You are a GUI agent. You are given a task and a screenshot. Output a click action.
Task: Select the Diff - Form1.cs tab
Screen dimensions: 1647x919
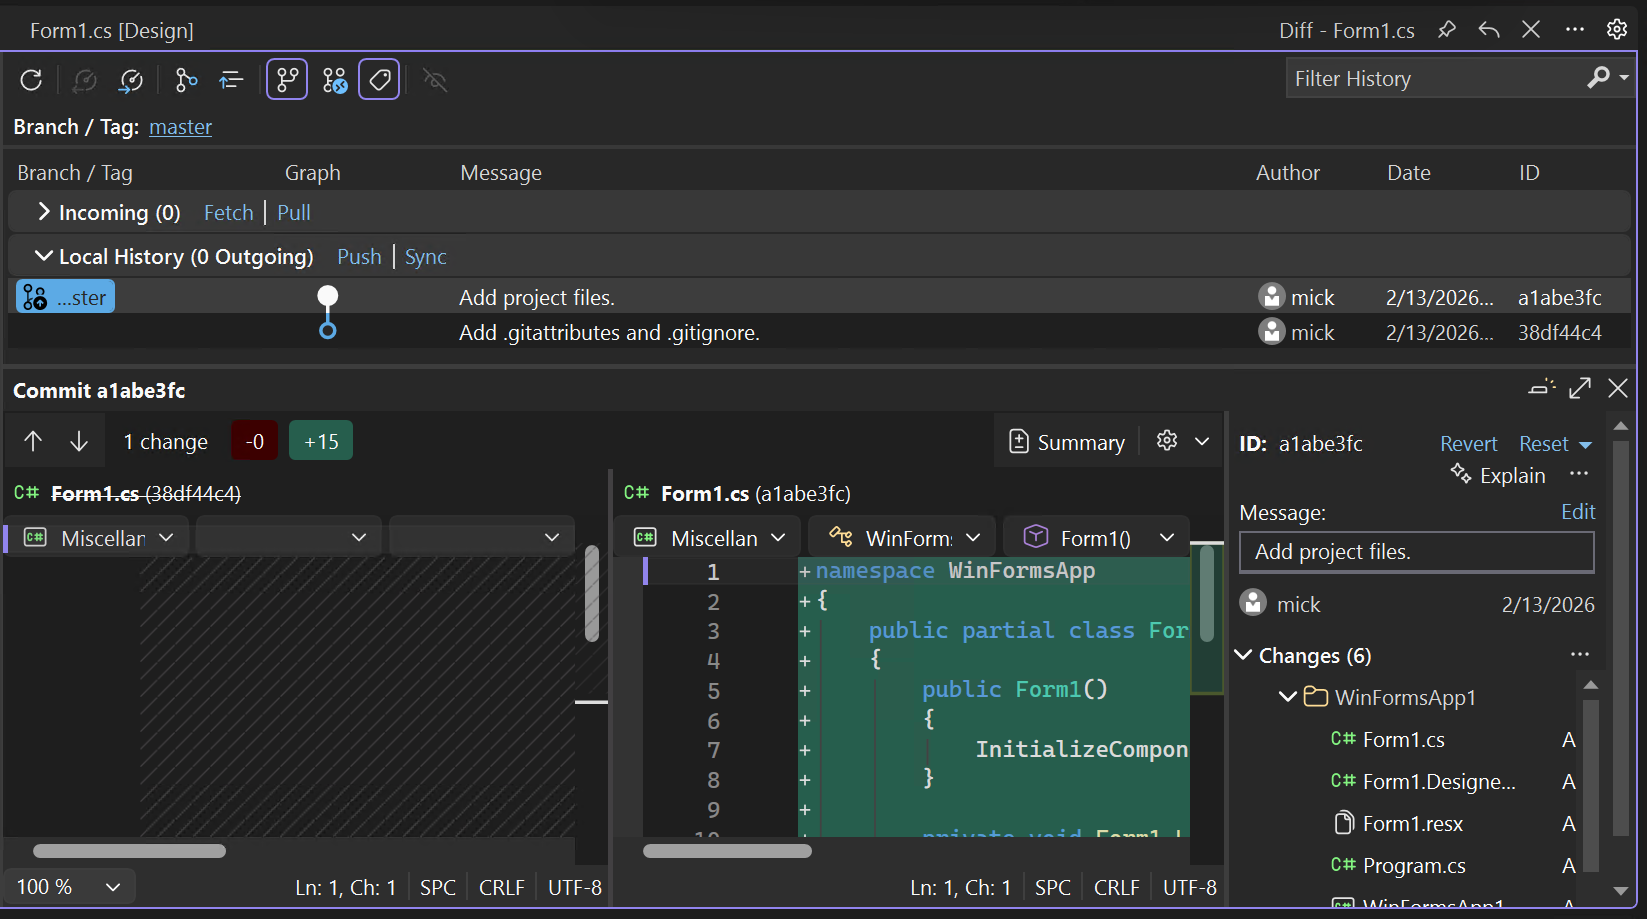[1346, 30]
